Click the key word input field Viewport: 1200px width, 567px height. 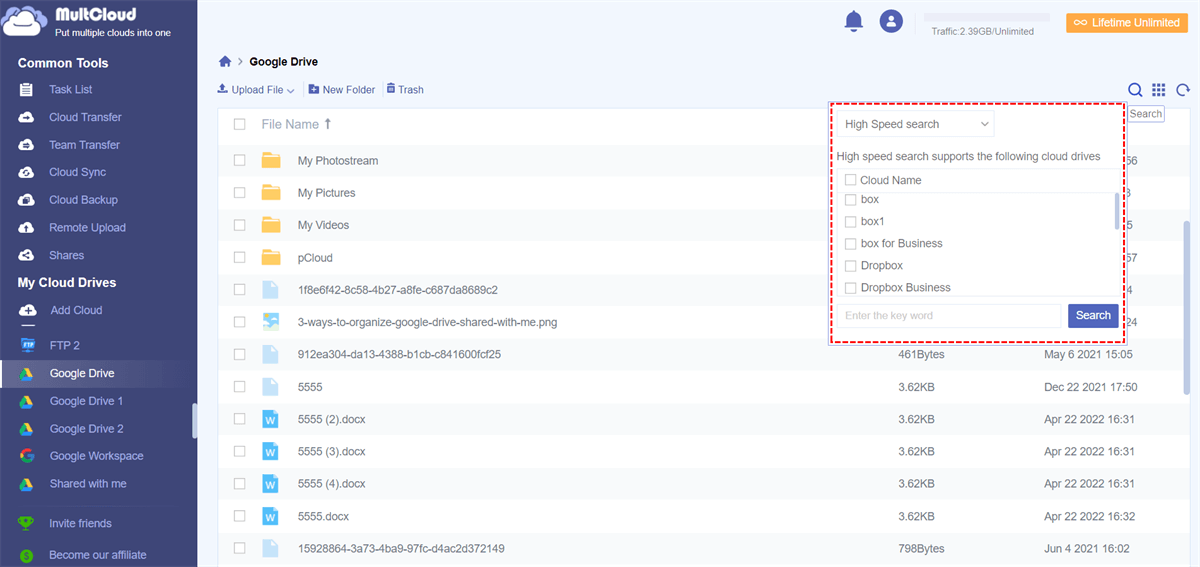point(949,316)
